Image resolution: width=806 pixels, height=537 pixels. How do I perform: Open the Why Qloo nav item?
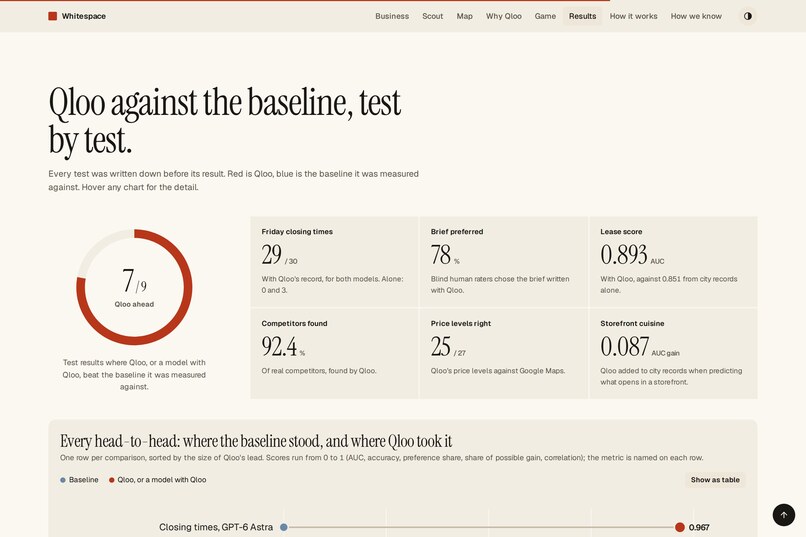(503, 16)
